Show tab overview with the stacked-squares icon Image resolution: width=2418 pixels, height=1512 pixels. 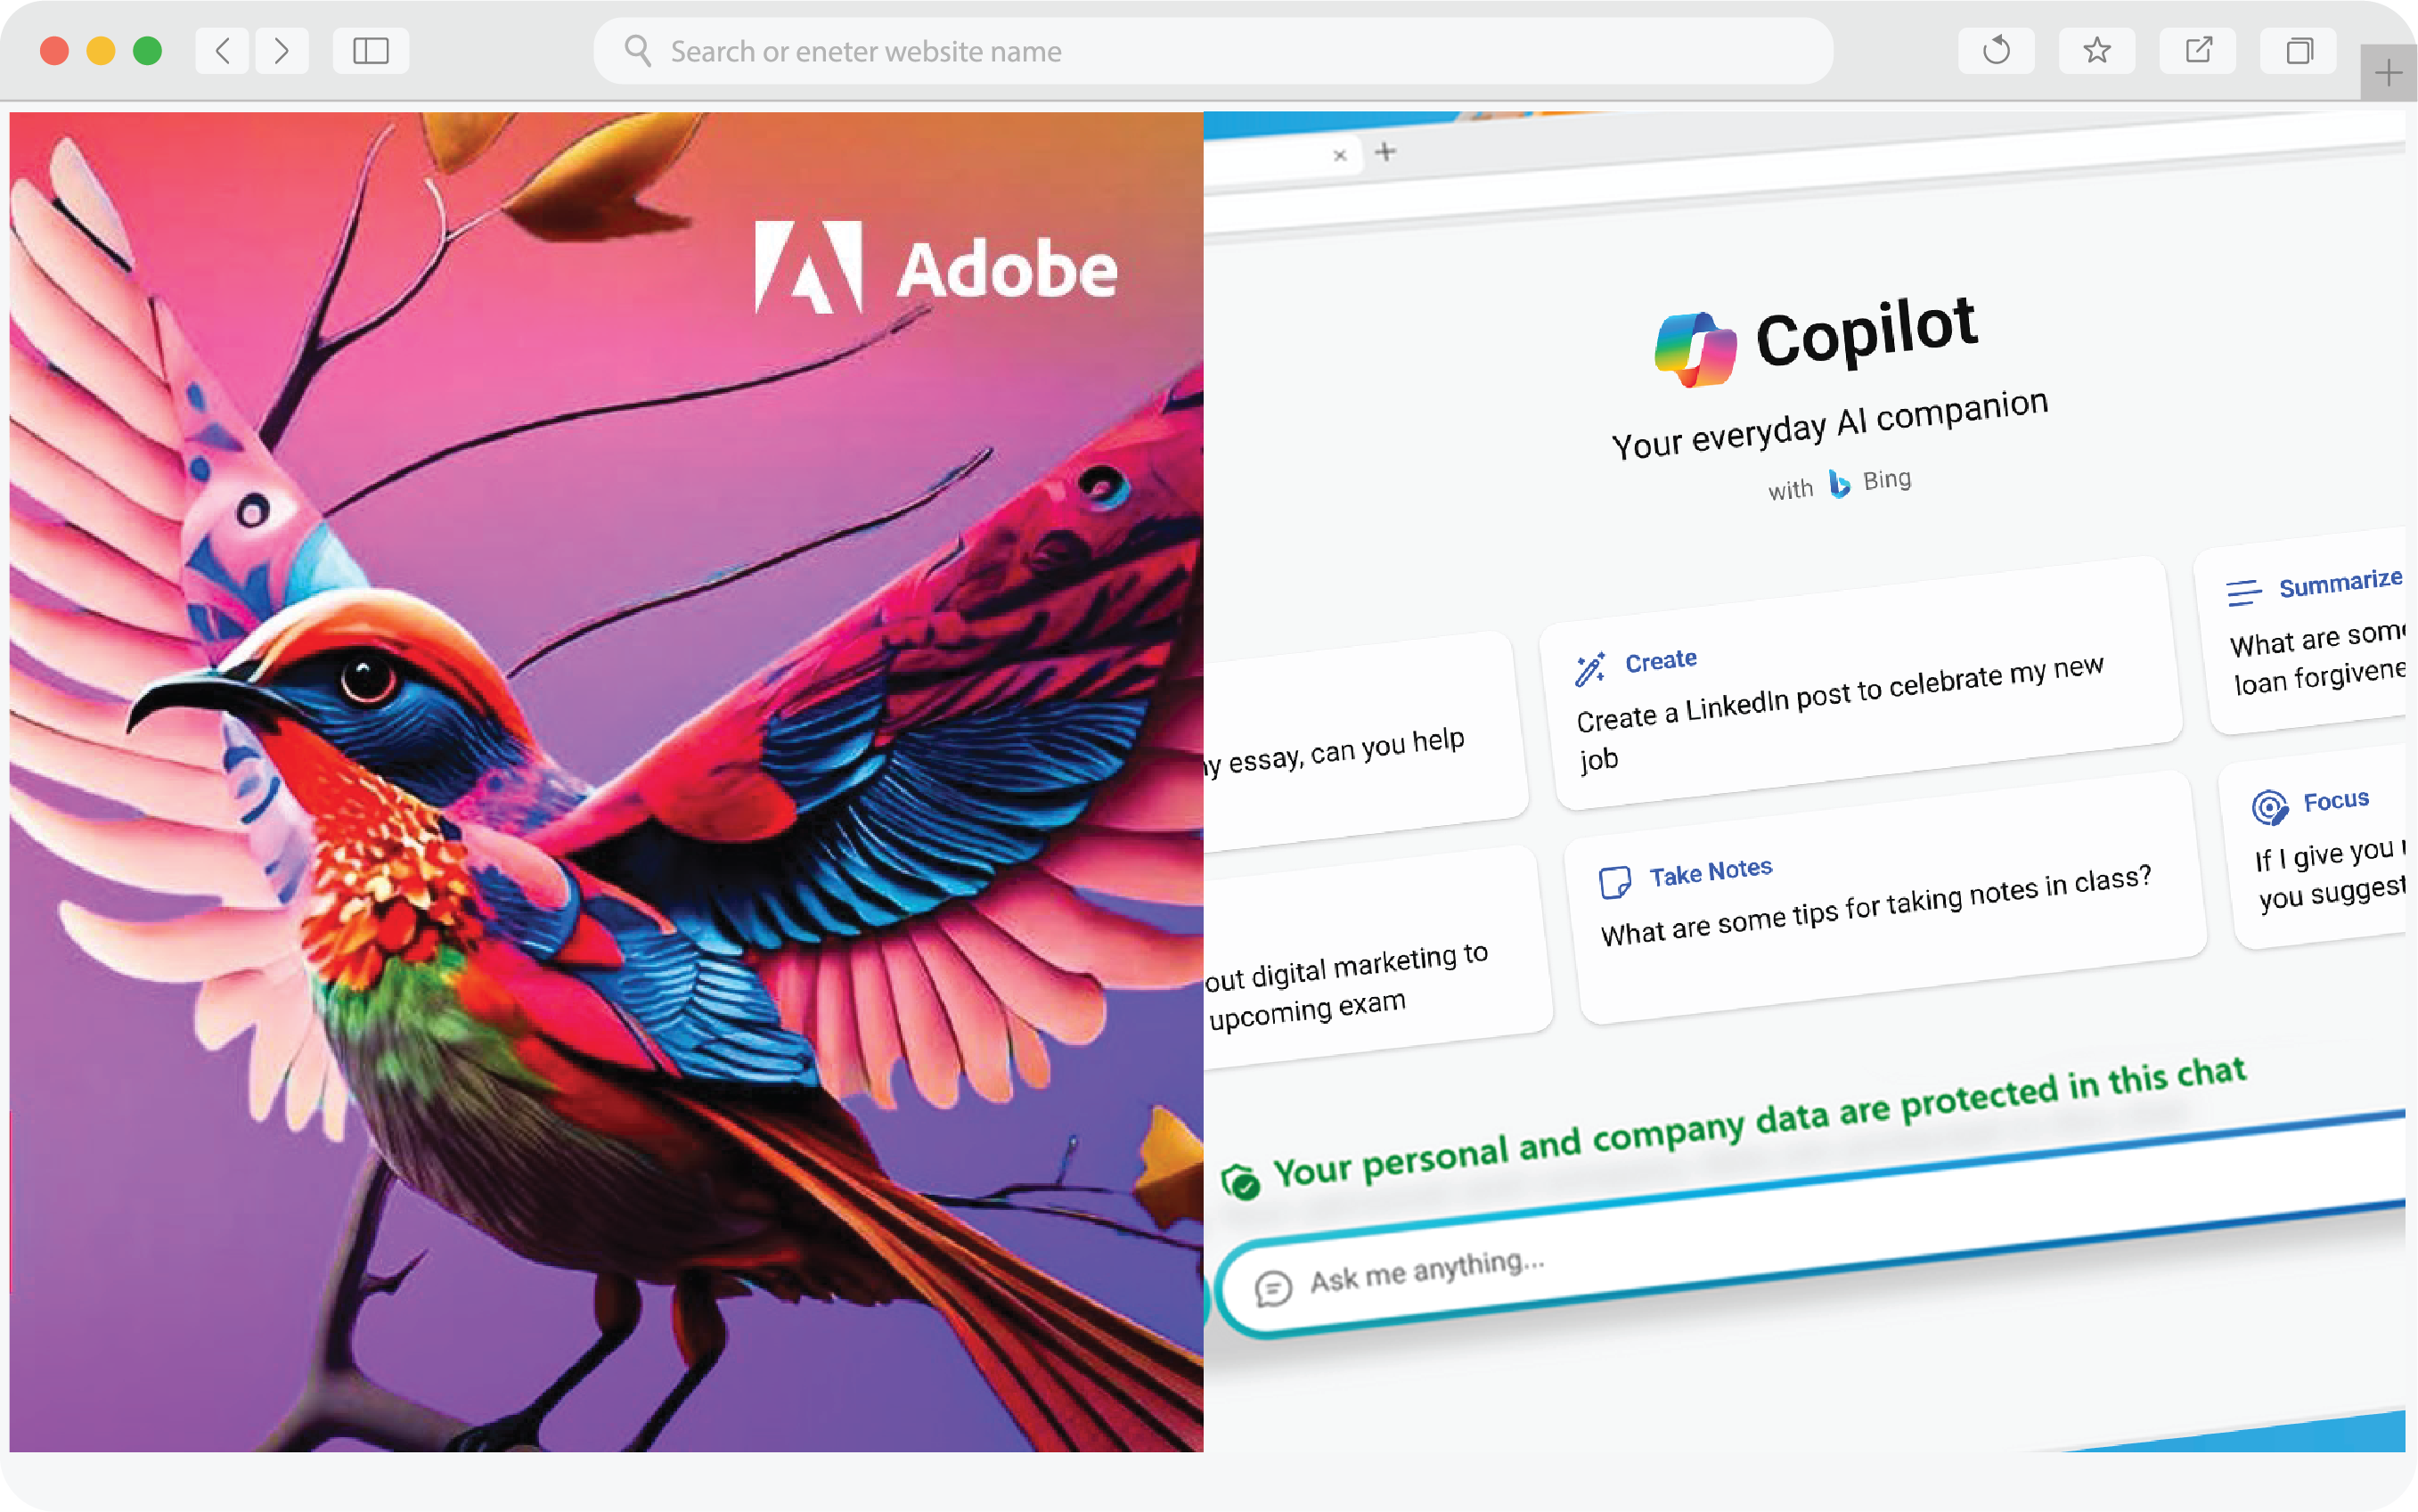pos(2299,50)
